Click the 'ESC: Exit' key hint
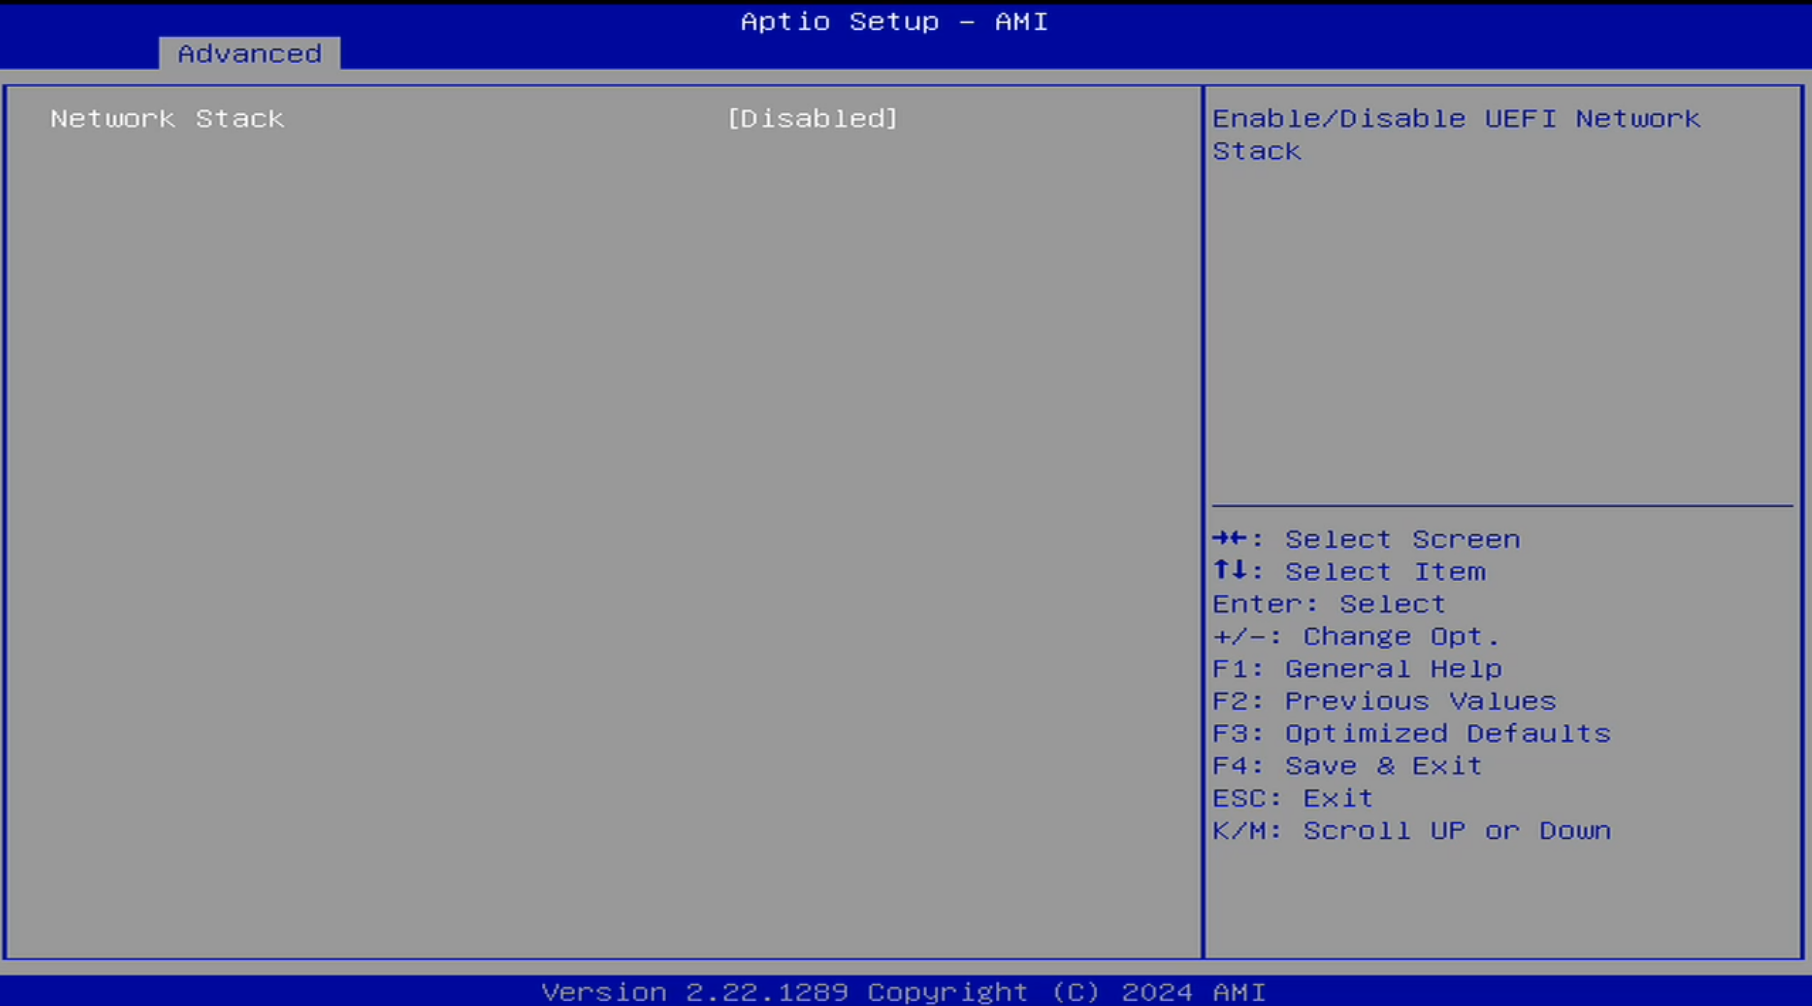The image size is (1812, 1006). (1292, 799)
